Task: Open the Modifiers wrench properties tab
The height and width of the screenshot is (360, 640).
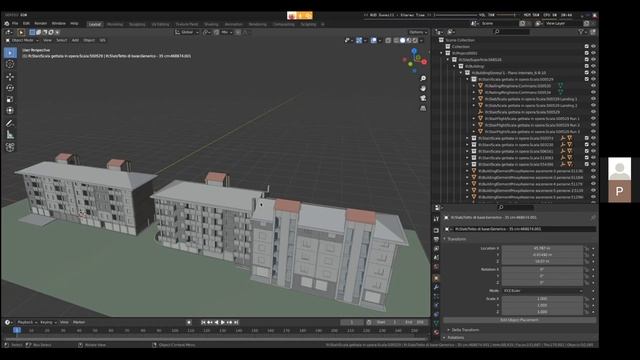Action: (436, 287)
